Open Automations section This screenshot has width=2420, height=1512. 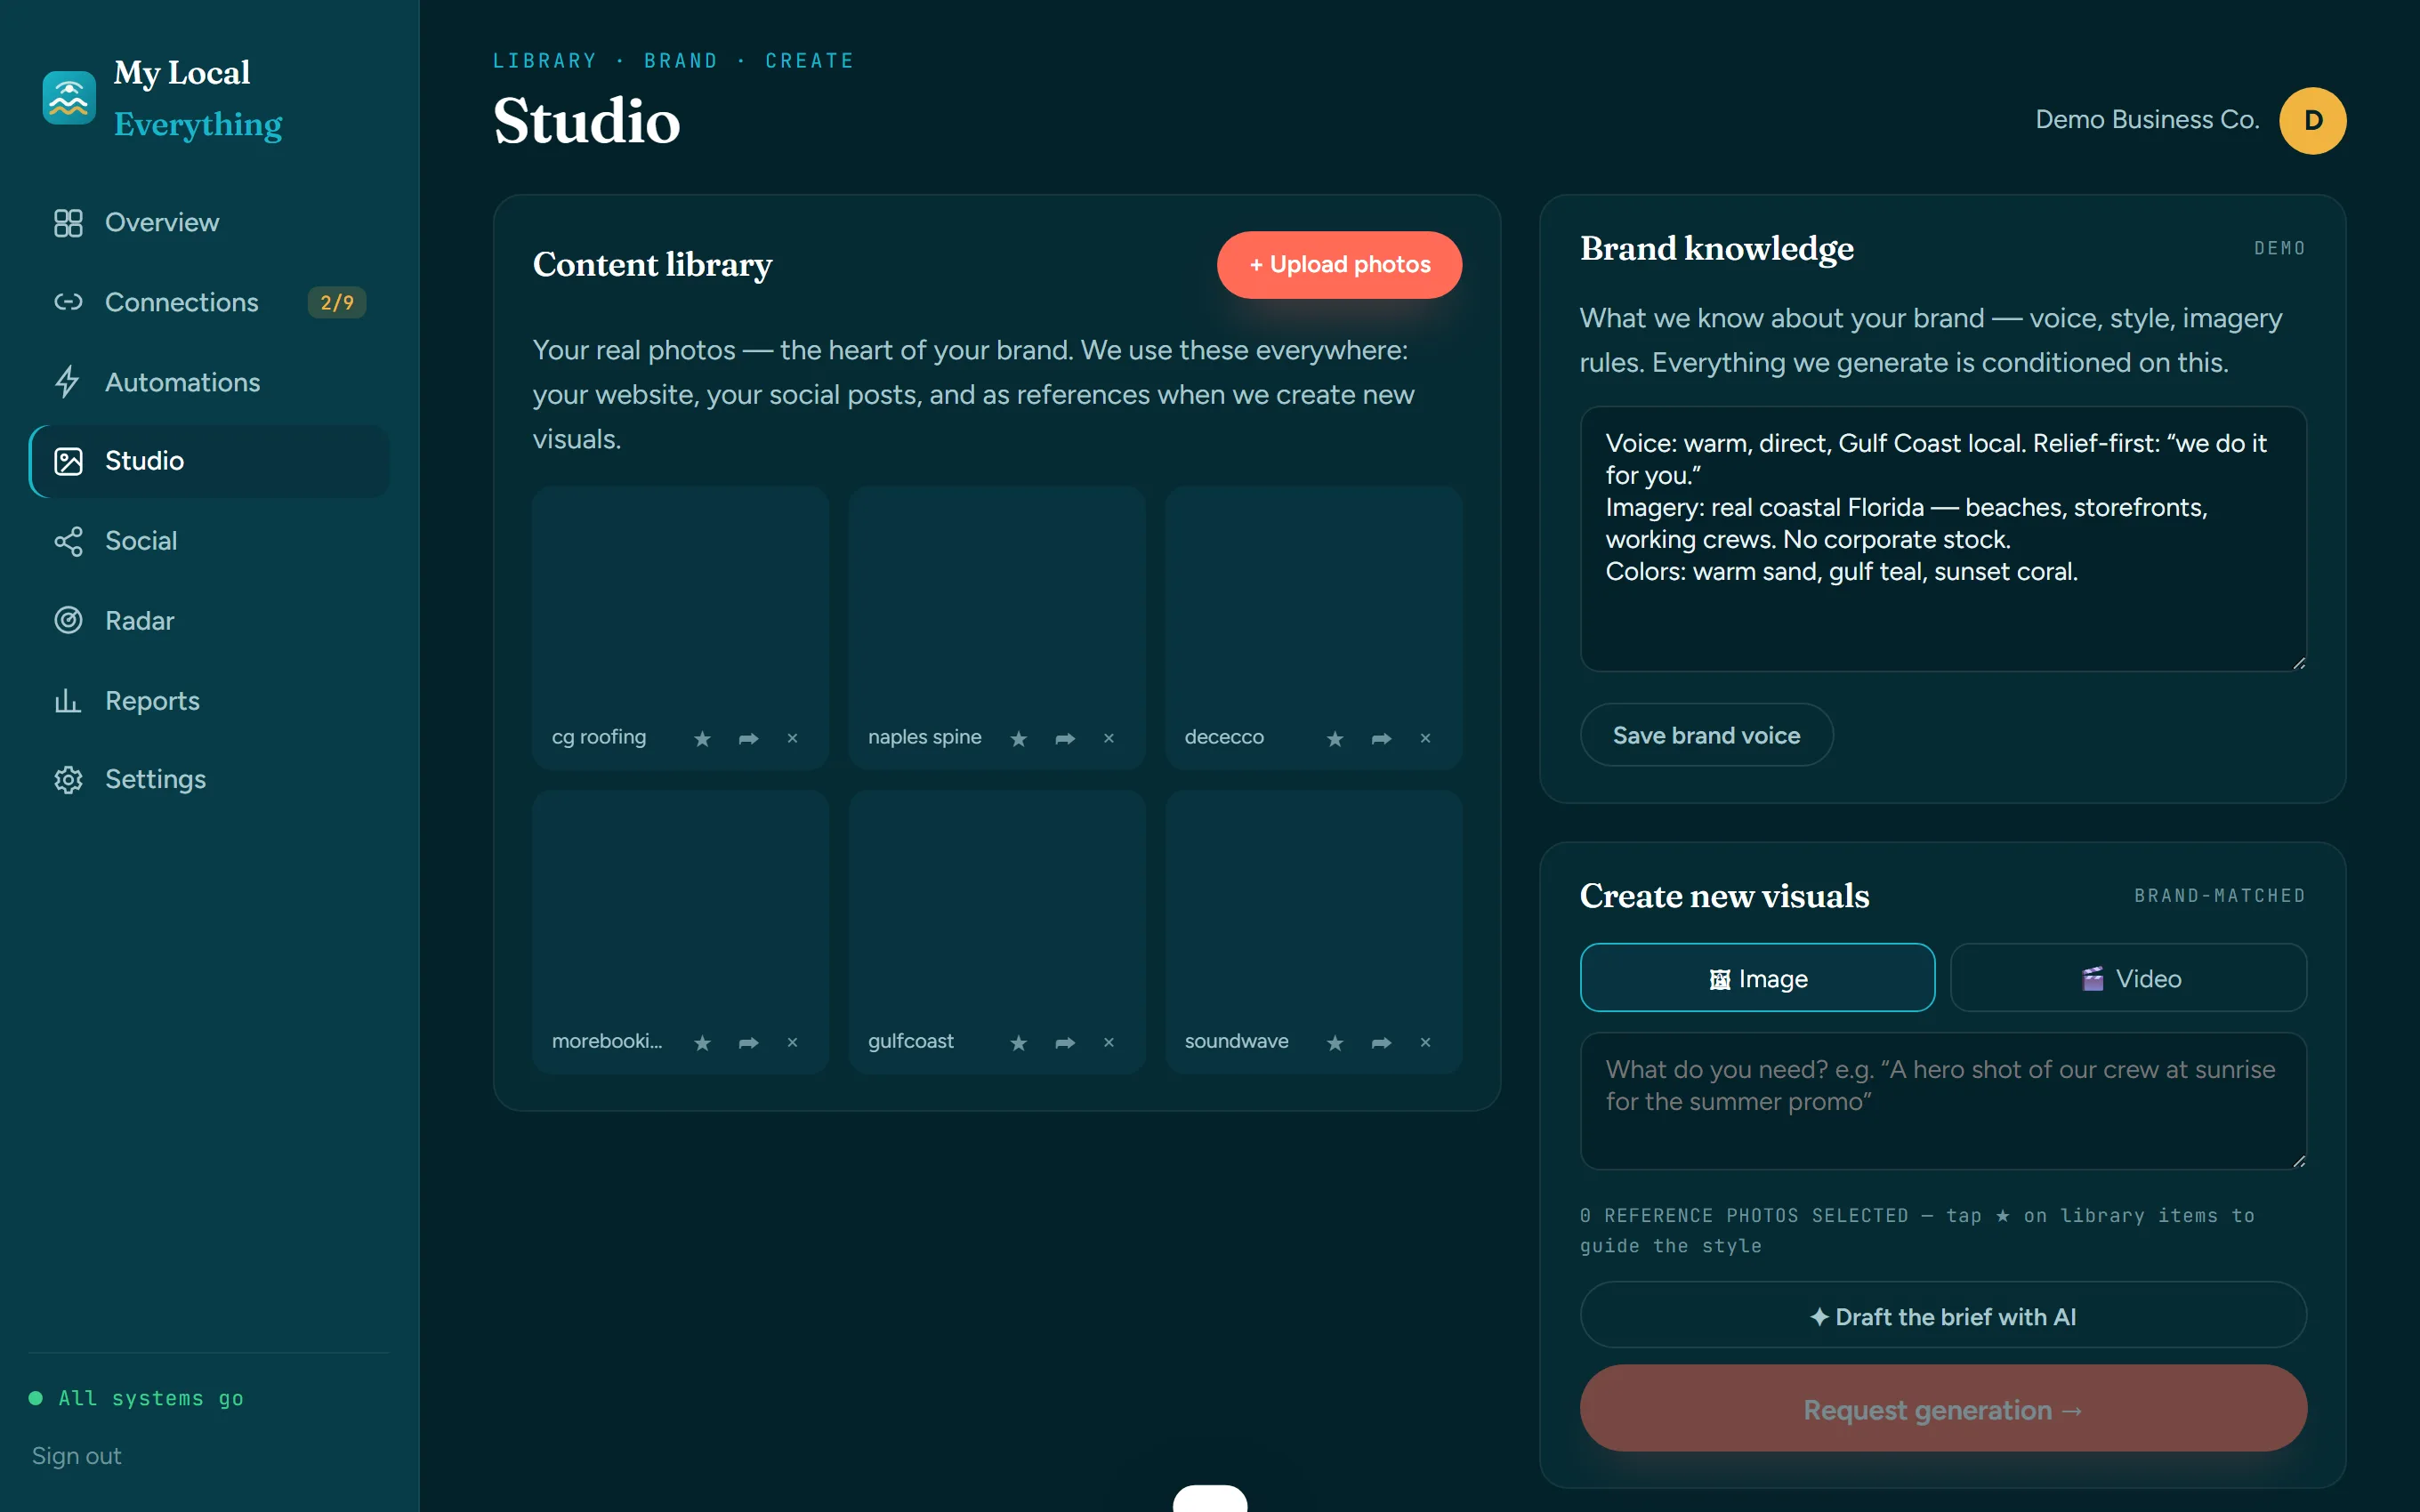pyautogui.click(x=209, y=382)
